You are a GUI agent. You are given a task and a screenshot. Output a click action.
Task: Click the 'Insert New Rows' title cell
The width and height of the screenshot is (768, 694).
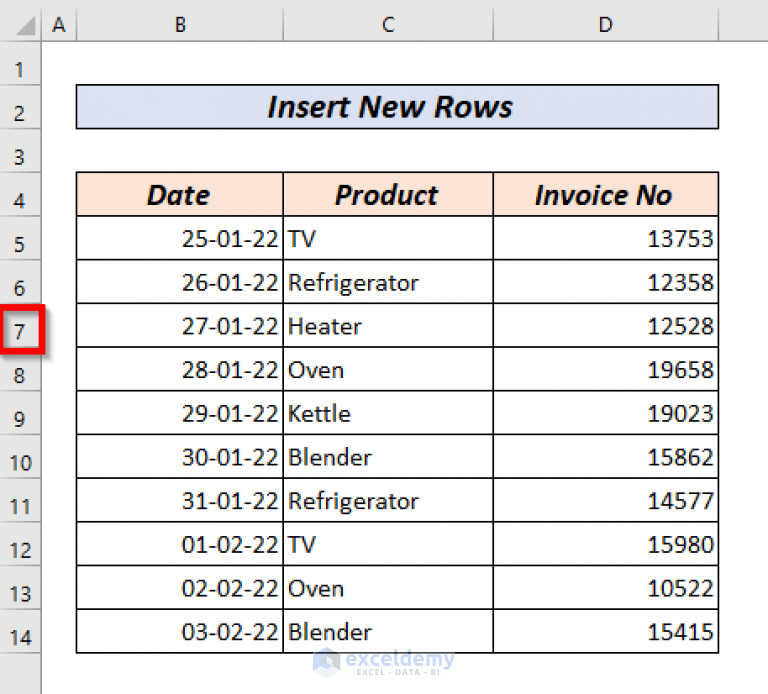(x=397, y=107)
